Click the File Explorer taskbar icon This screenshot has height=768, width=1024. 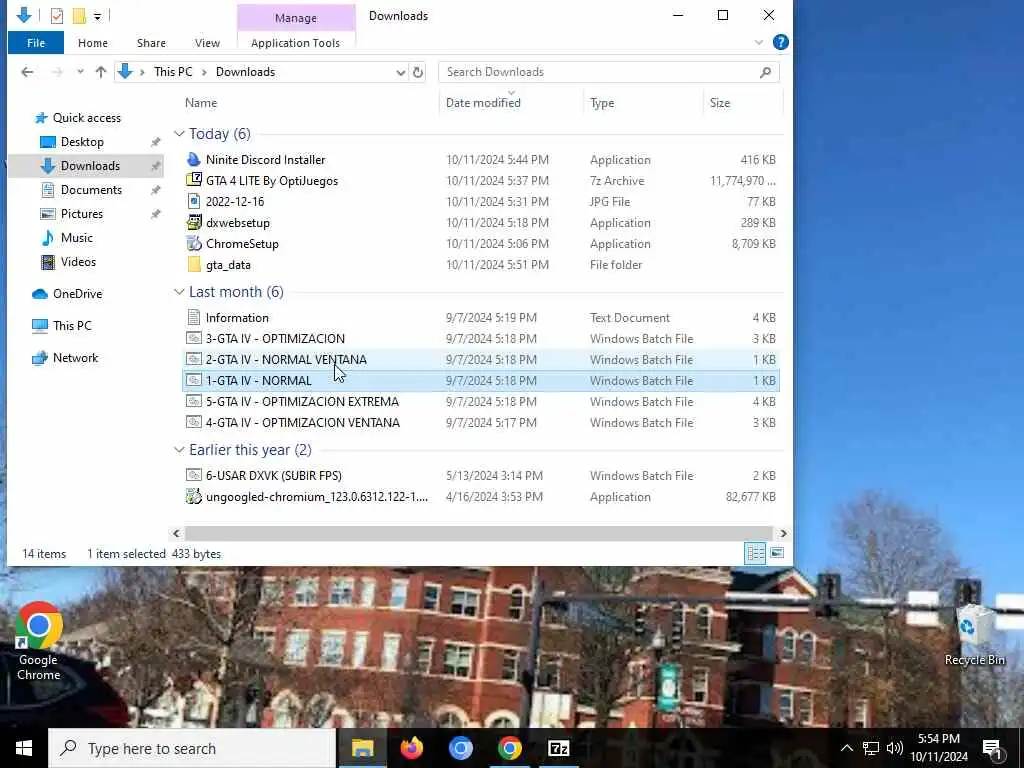tap(362, 748)
